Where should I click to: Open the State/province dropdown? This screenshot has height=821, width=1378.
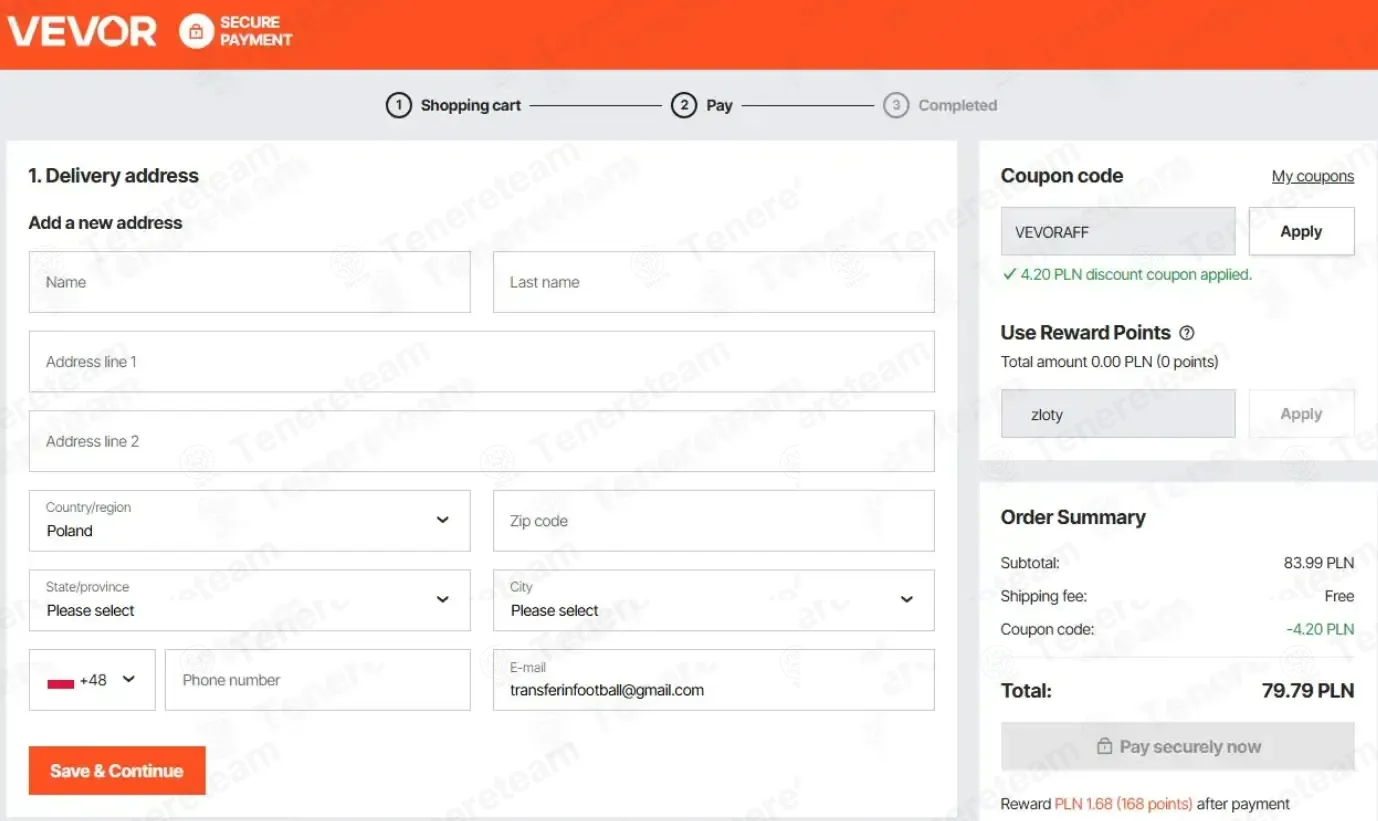[x=250, y=600]
